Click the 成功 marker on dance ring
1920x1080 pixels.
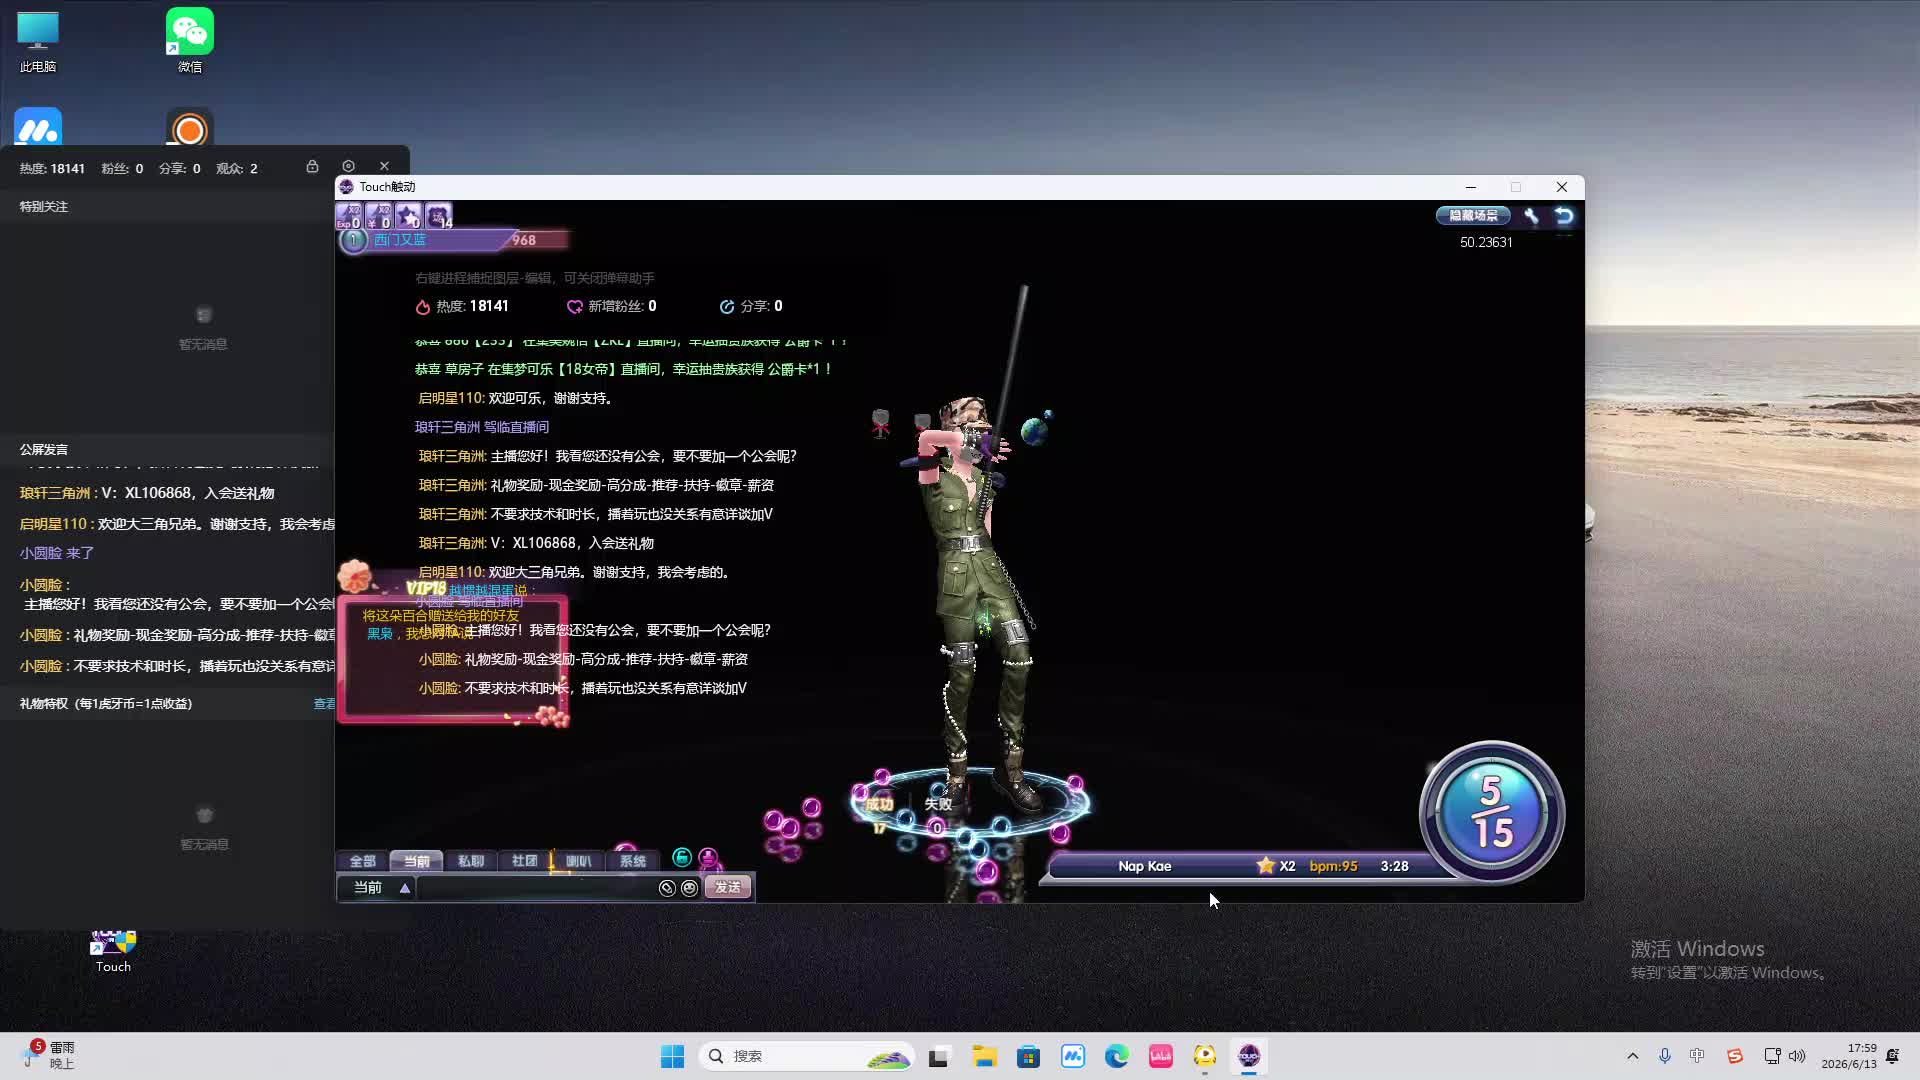[x=879, y=805]
